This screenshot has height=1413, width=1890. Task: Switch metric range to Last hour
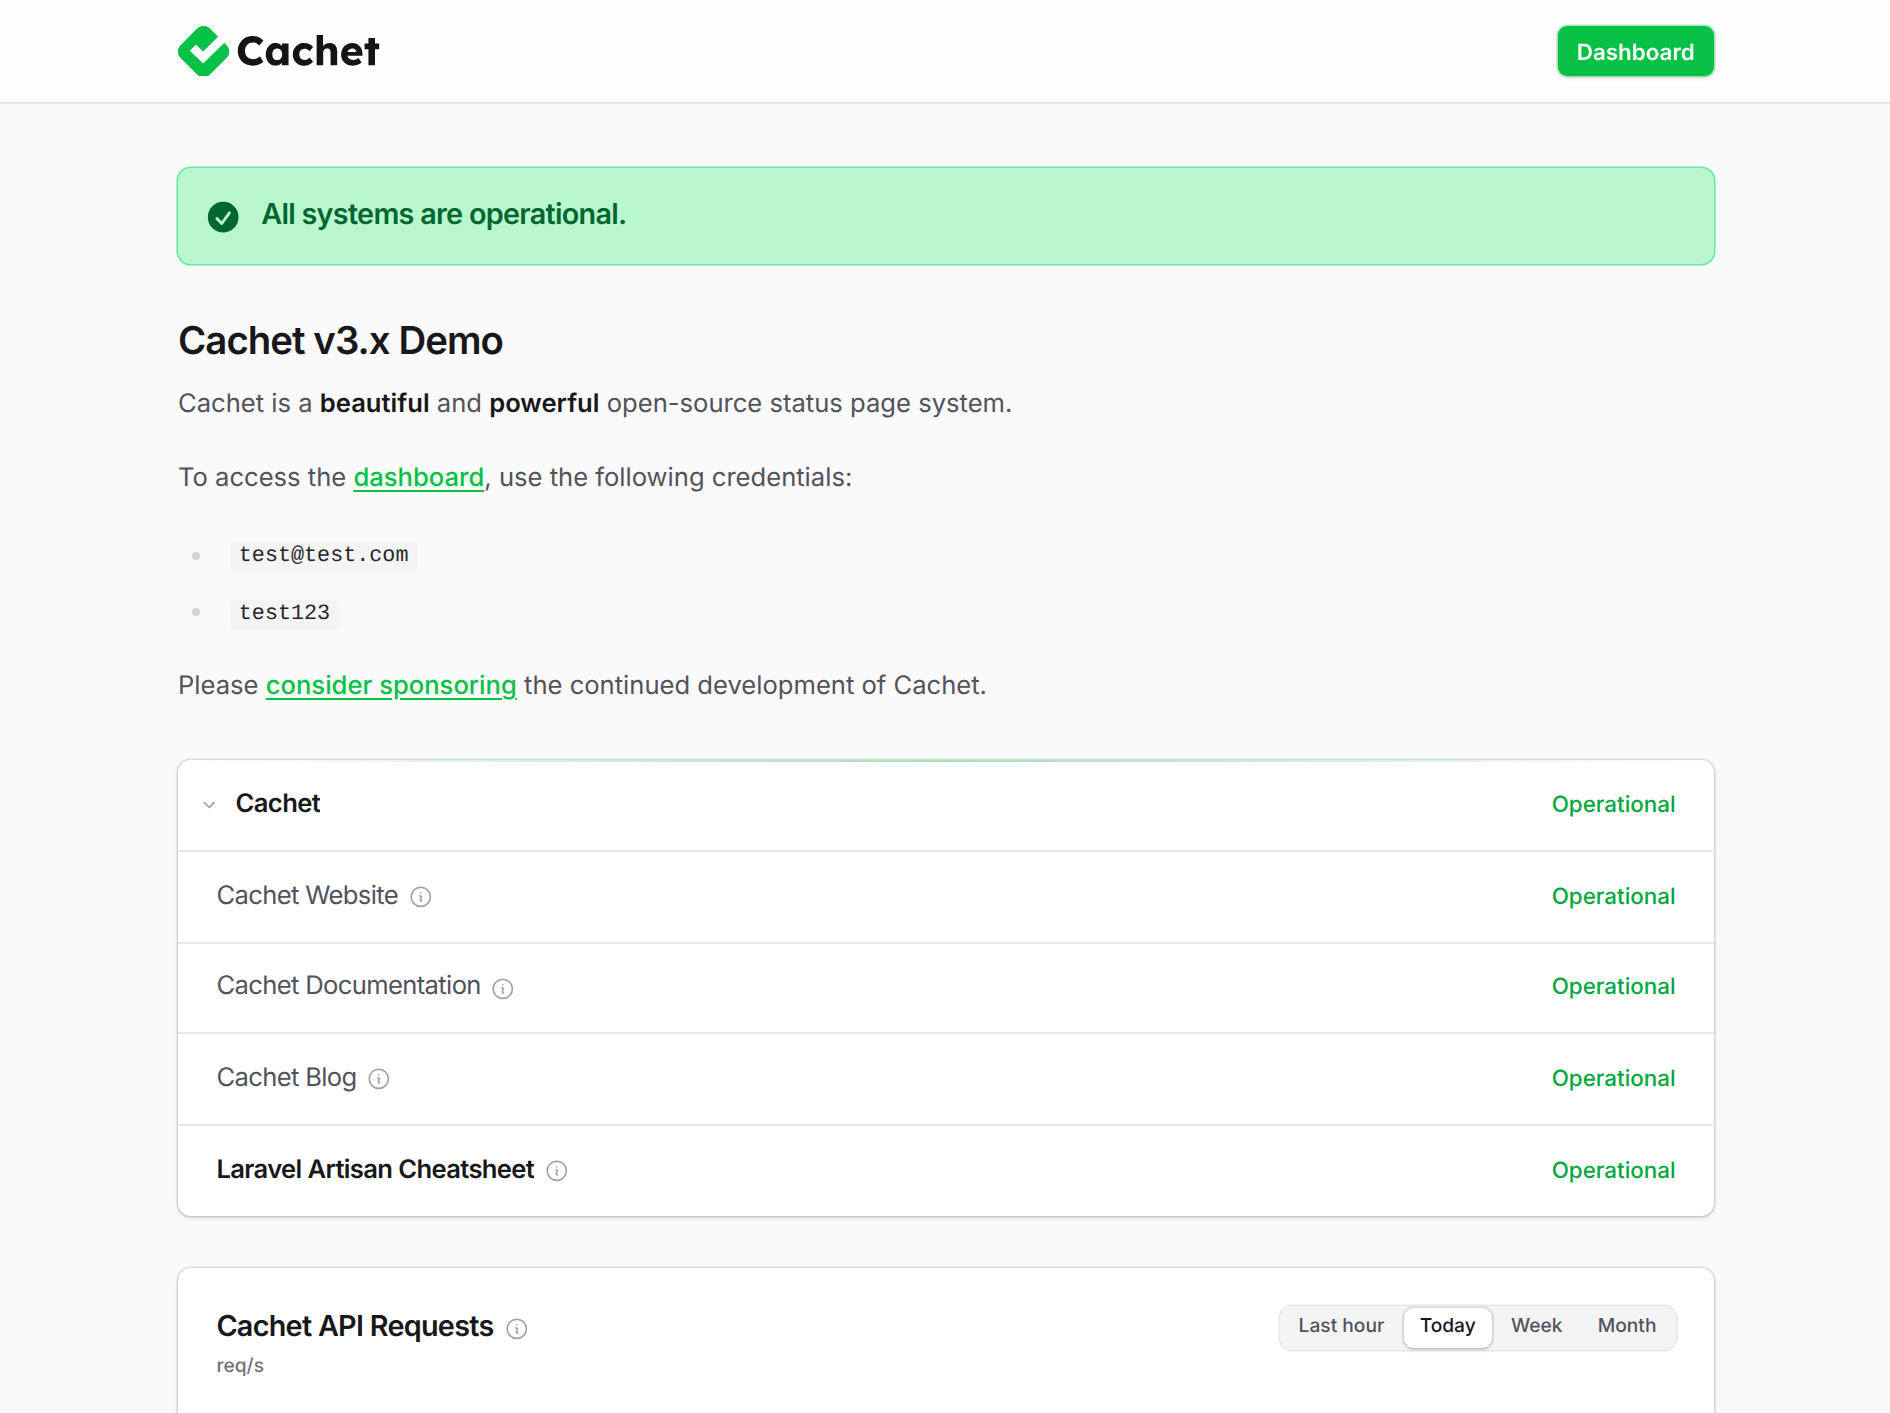(x=1341, y=1326)
